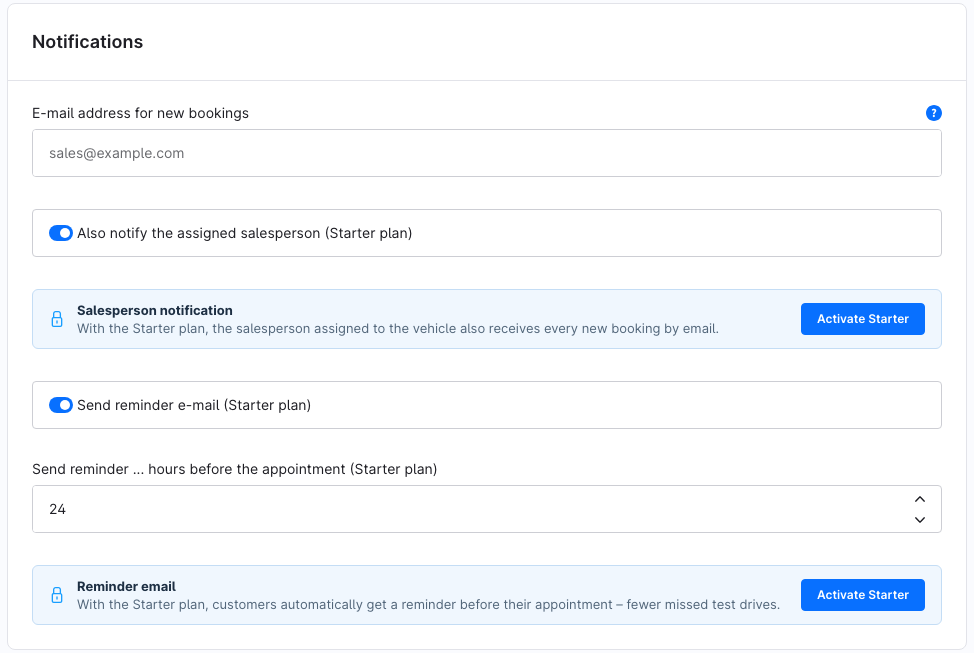Viewport: 974px width, 653px height.
Task: Click the 'Salesperson notification' banner title
Action: pyautogui.click(x=155, y=311)
